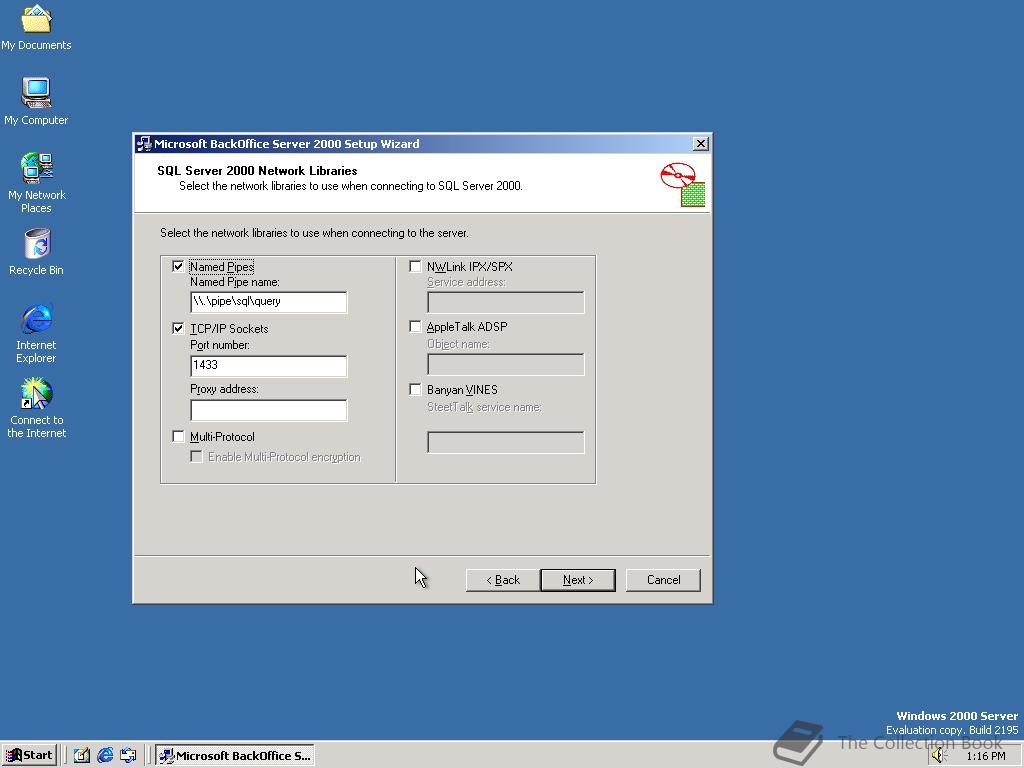The width and height of the screenshot is (1024, 768).
Task: Click the Show Desktop quick launch icon
Action: click(82, 756)
